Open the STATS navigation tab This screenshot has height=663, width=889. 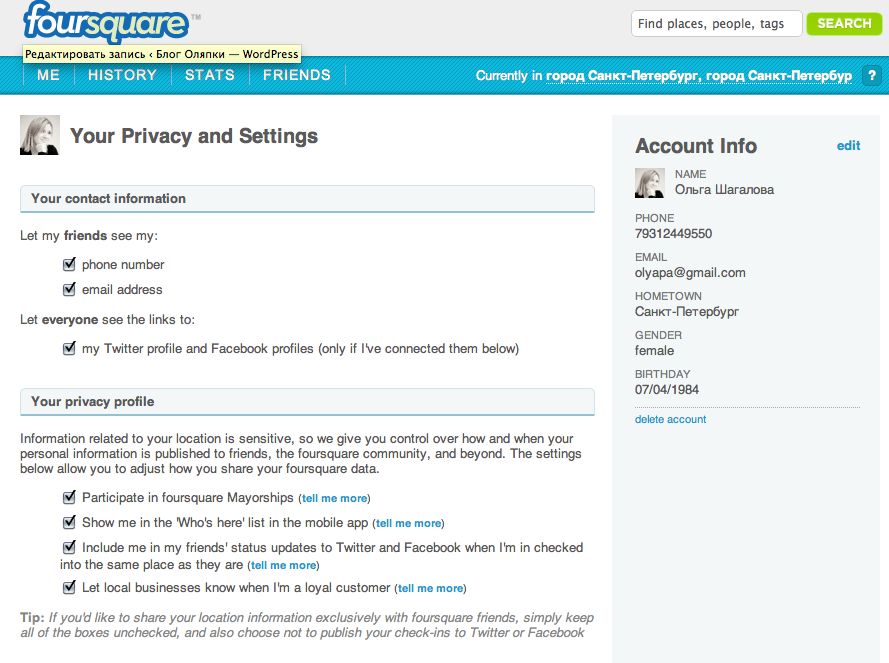210,75
